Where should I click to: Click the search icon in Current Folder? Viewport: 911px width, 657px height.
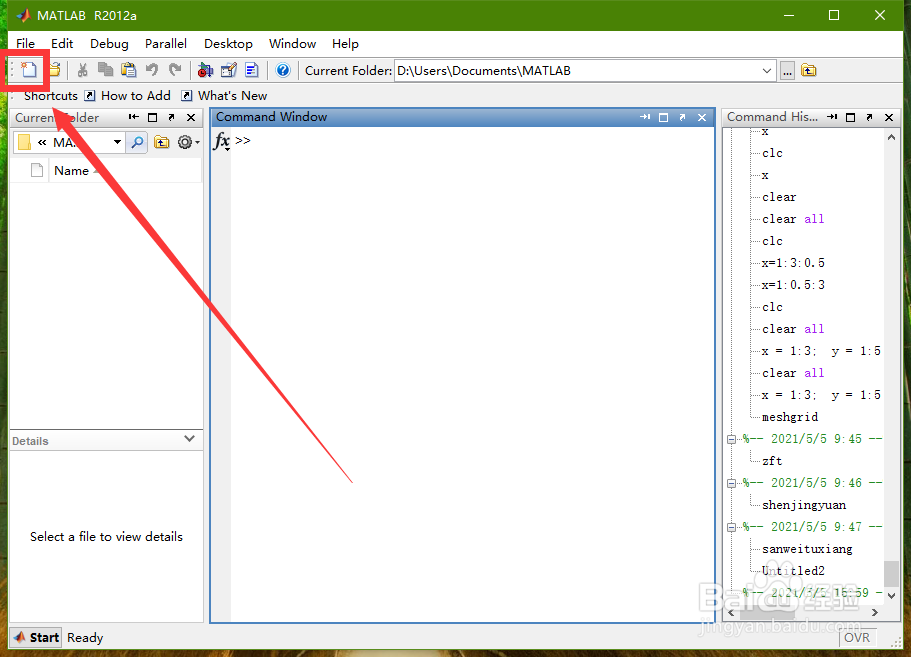pos(137,142)
